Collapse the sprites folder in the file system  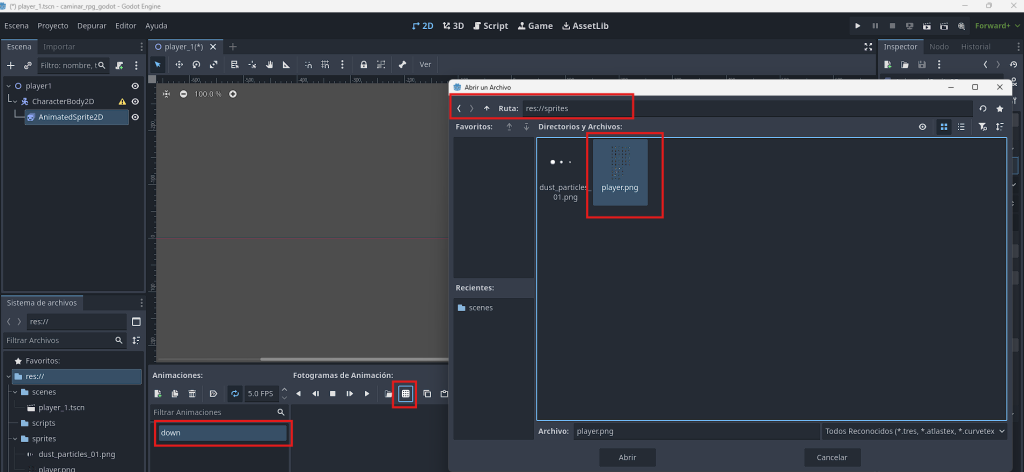(13, 438)
